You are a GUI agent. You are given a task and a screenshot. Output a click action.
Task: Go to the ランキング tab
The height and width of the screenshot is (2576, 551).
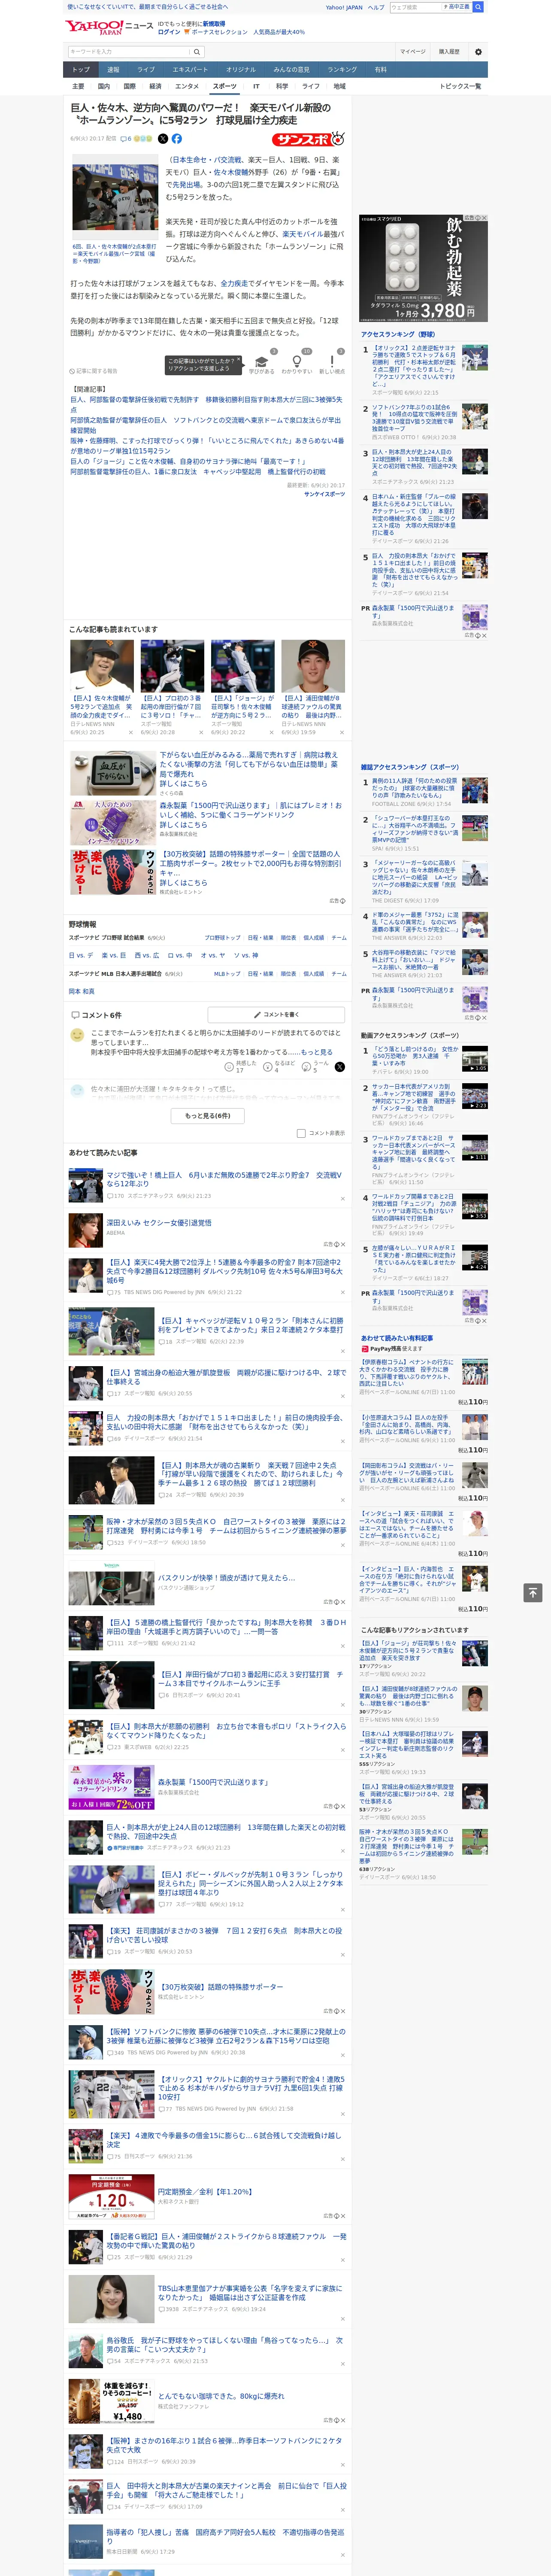coord(342,70)
